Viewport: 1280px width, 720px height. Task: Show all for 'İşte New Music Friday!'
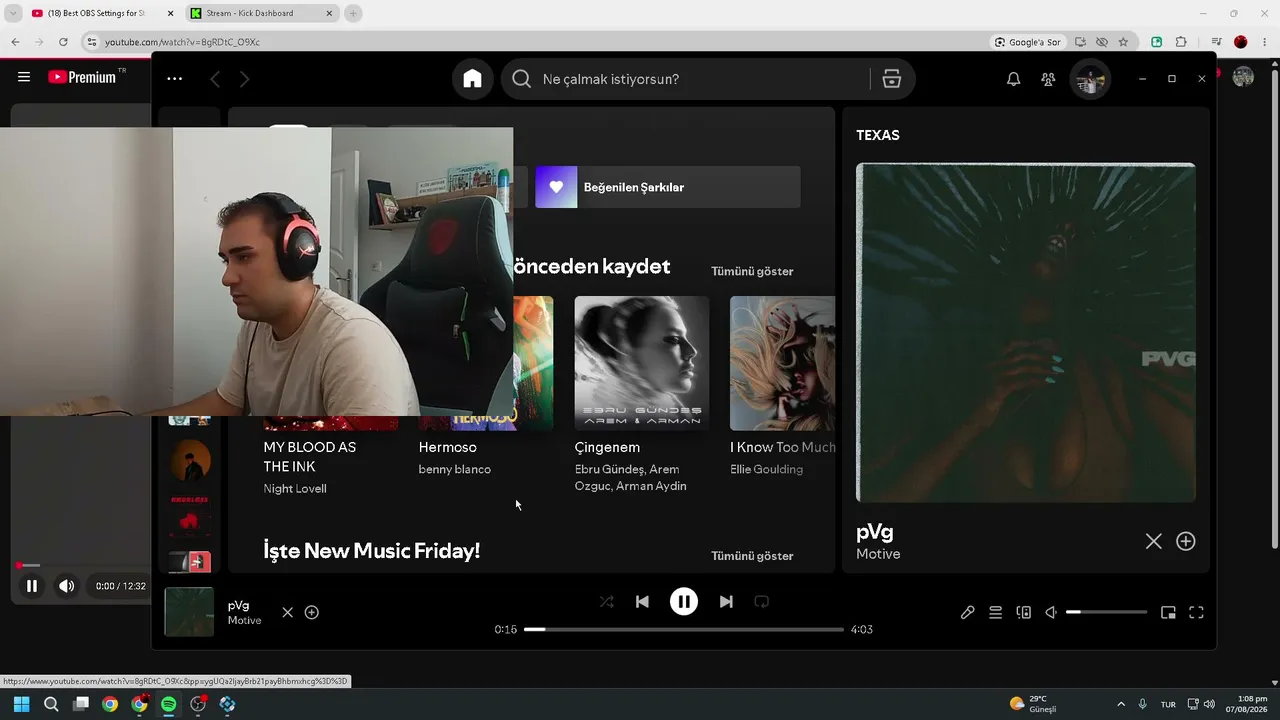pyautogui.click(x=752, y=556)
